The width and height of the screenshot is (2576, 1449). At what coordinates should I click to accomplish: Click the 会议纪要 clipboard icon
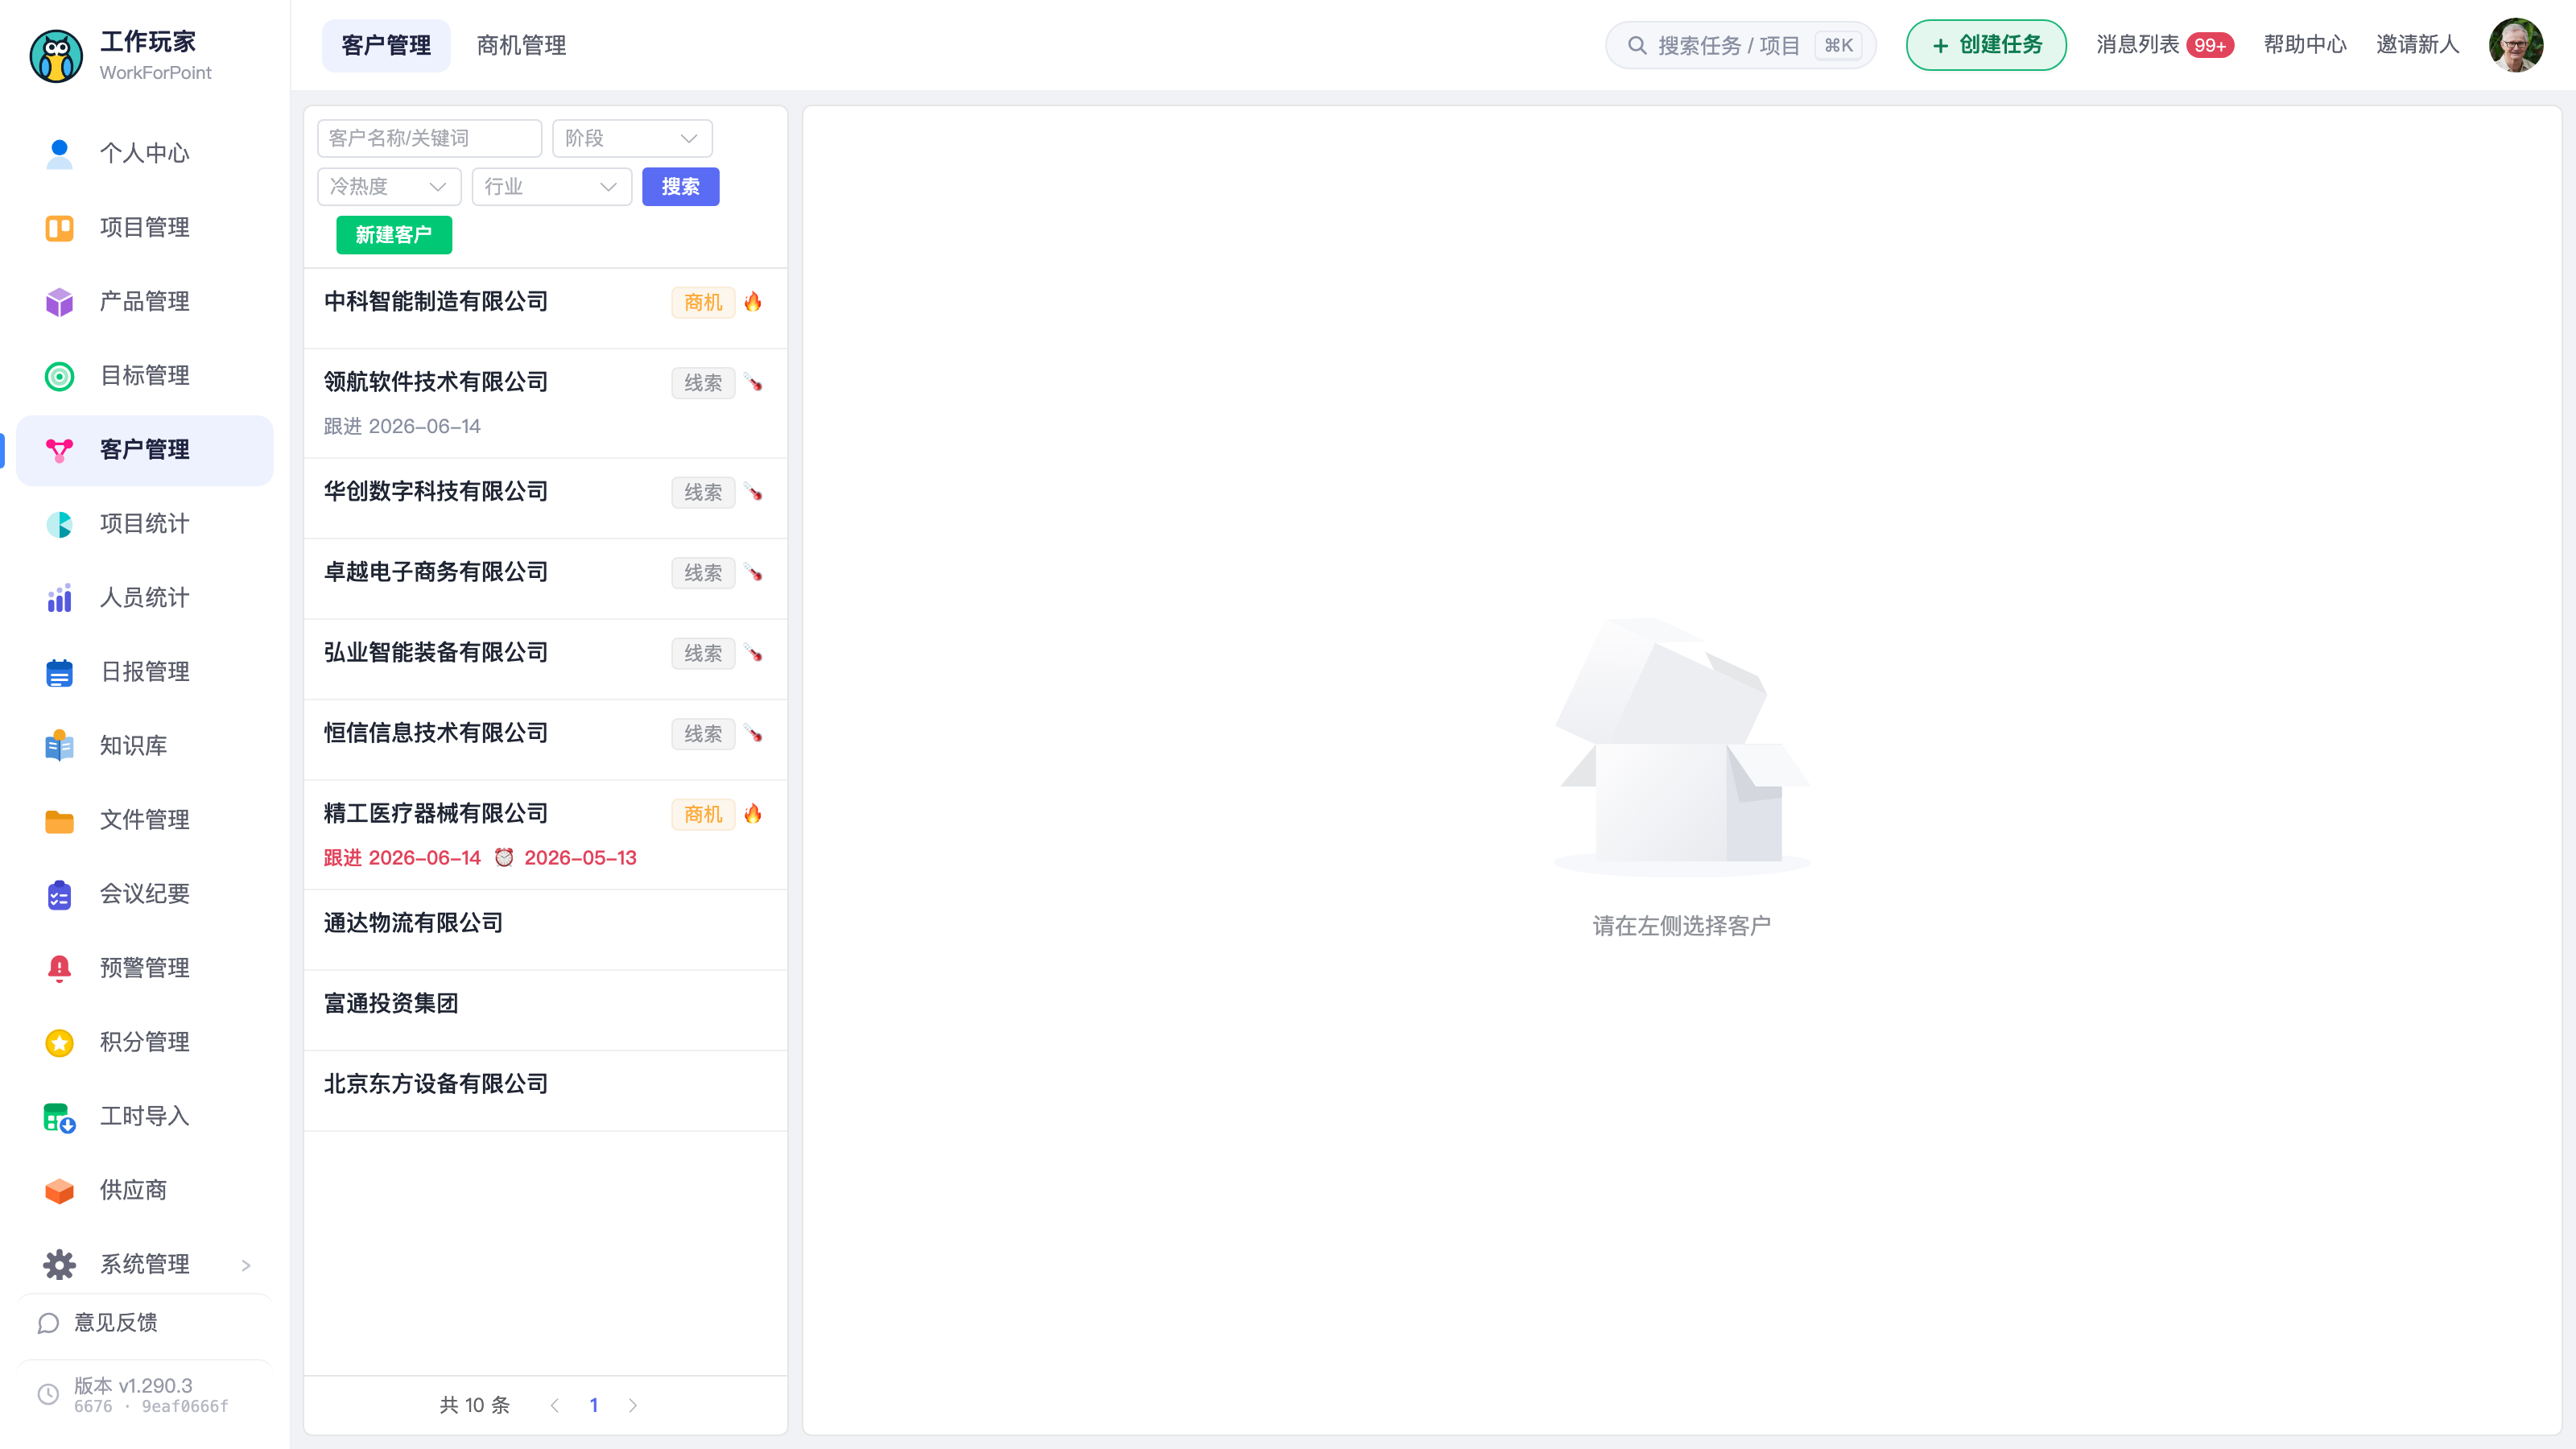(x=59, y=894)
